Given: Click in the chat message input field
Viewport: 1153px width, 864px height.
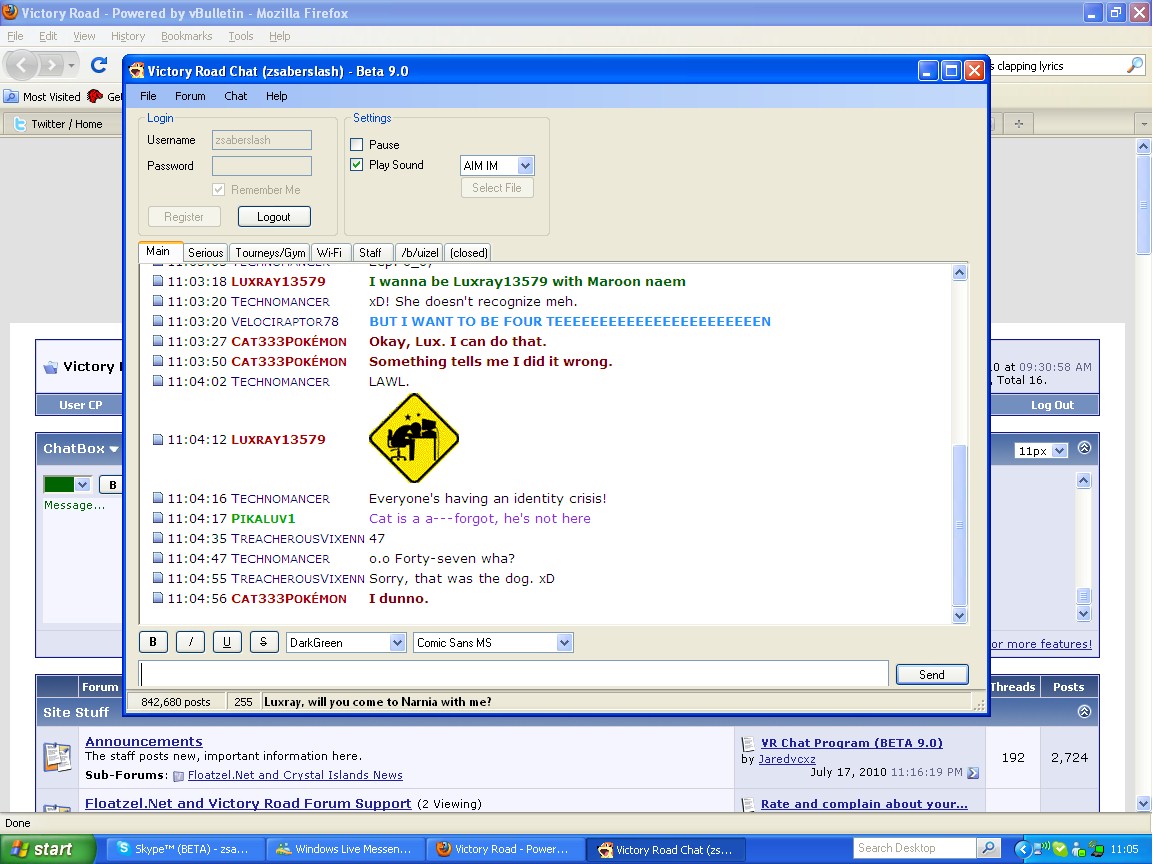Looking at the screenshot, I should [512, 674].
